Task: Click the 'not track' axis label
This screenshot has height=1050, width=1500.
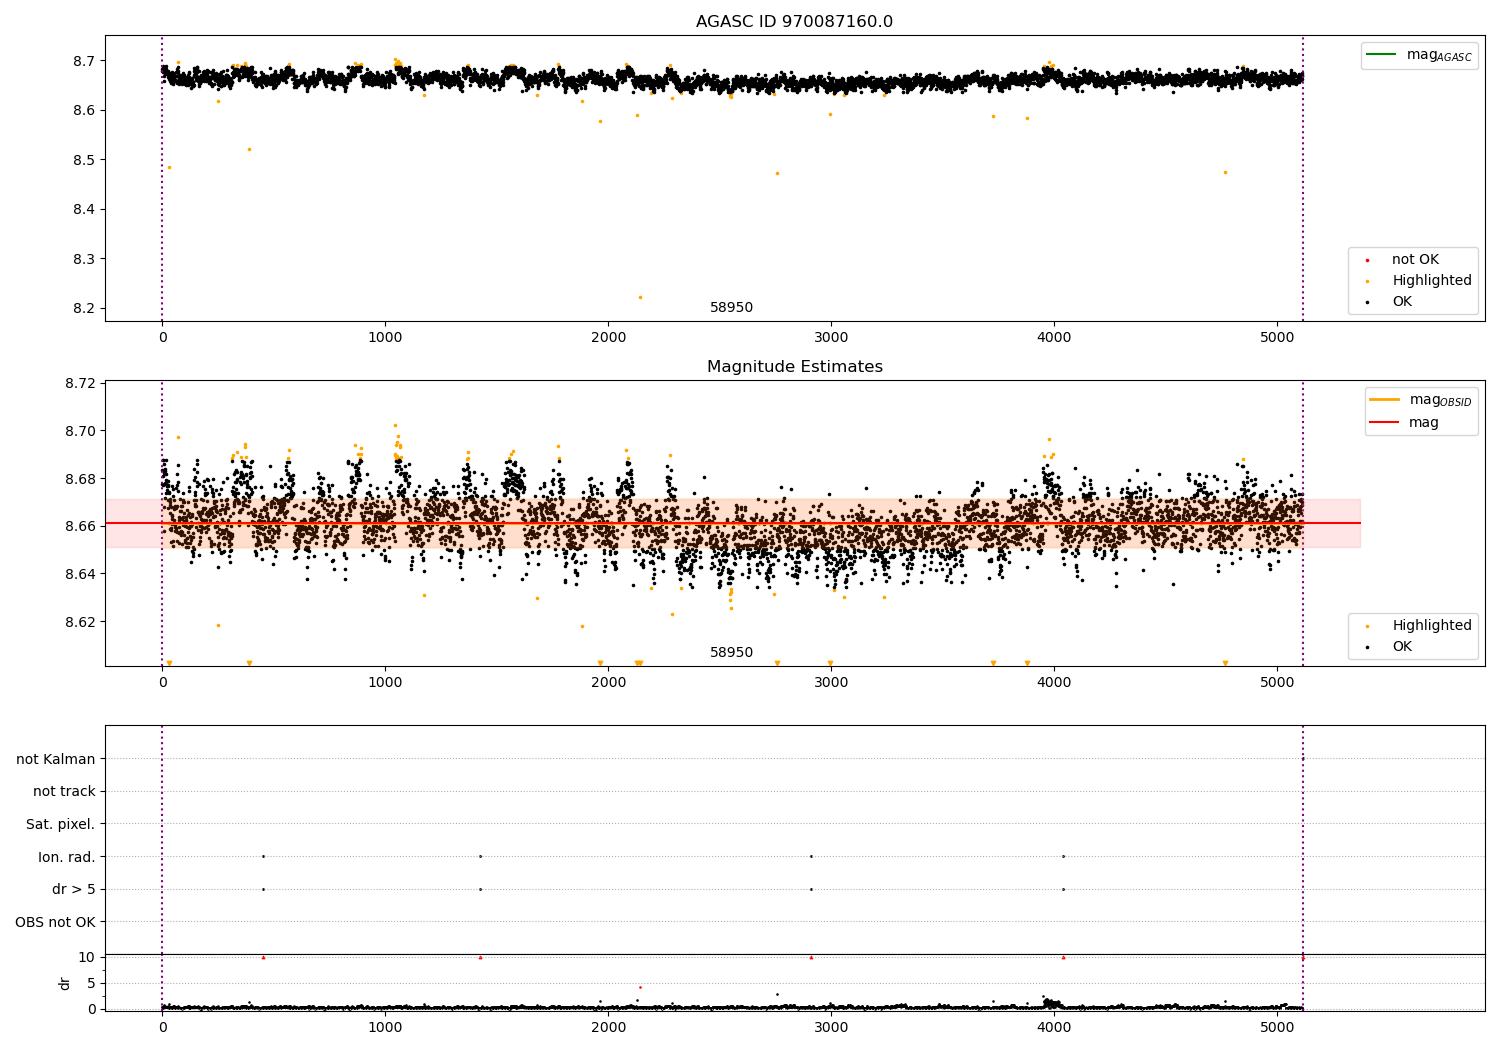Action: 64,791
